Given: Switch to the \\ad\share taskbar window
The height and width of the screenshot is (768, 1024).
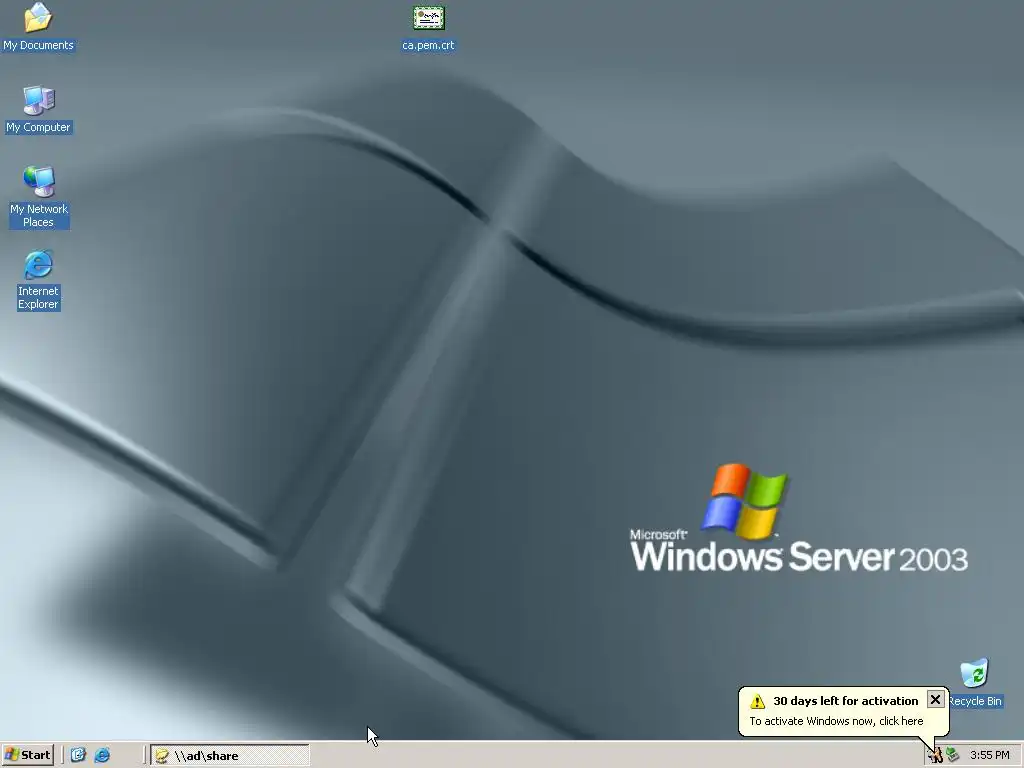Looking at the screenshot, I should [230, 756].
